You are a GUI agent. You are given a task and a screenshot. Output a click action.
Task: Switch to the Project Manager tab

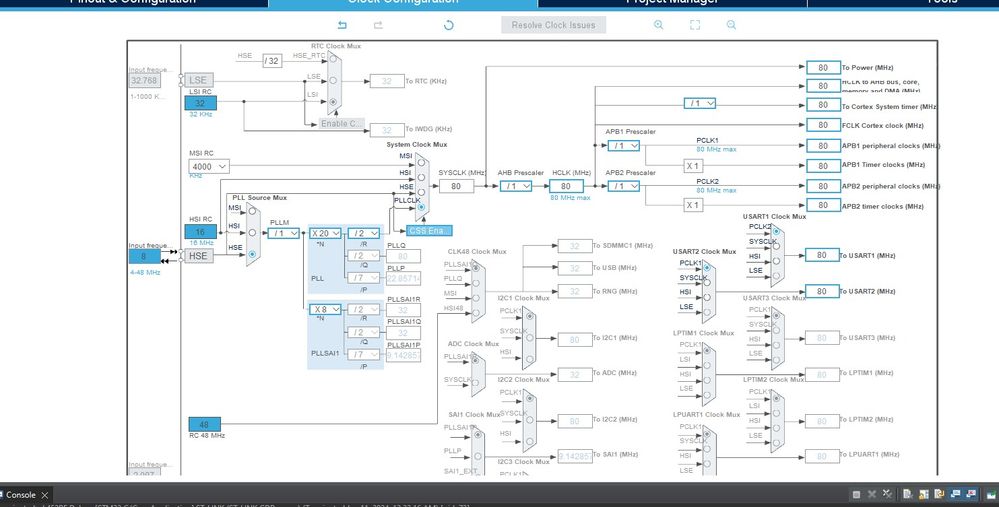pyautogui.click(x=672, y=3)
